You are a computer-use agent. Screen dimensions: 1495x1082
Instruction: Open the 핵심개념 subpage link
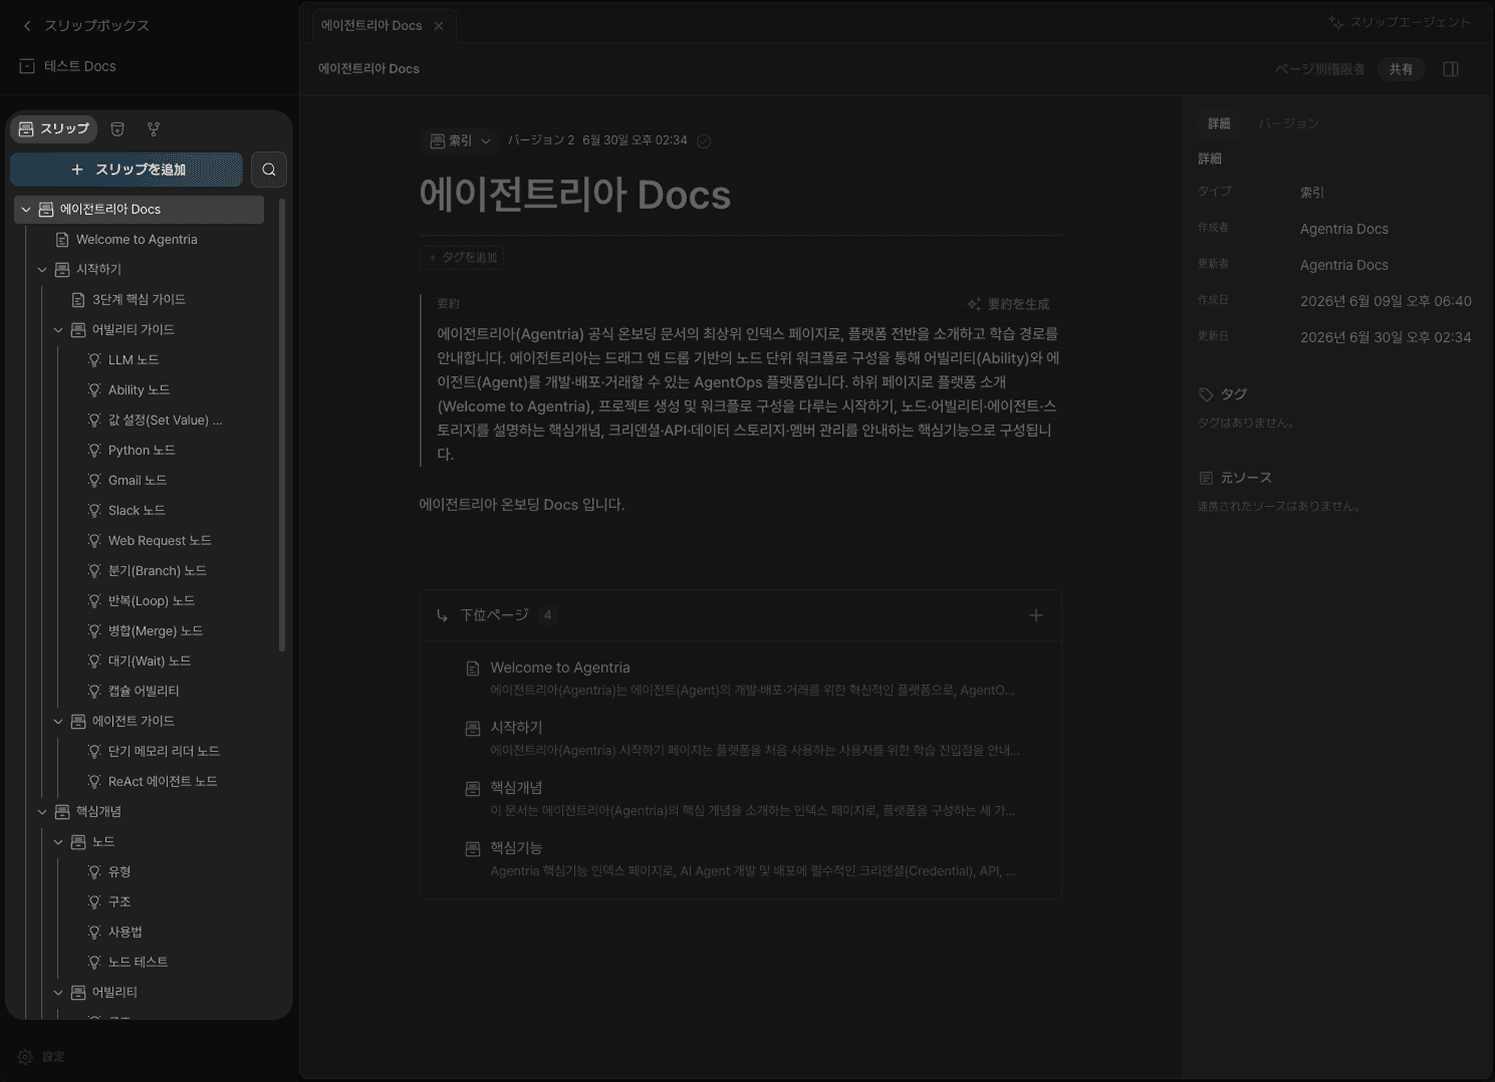click(516, 788)
